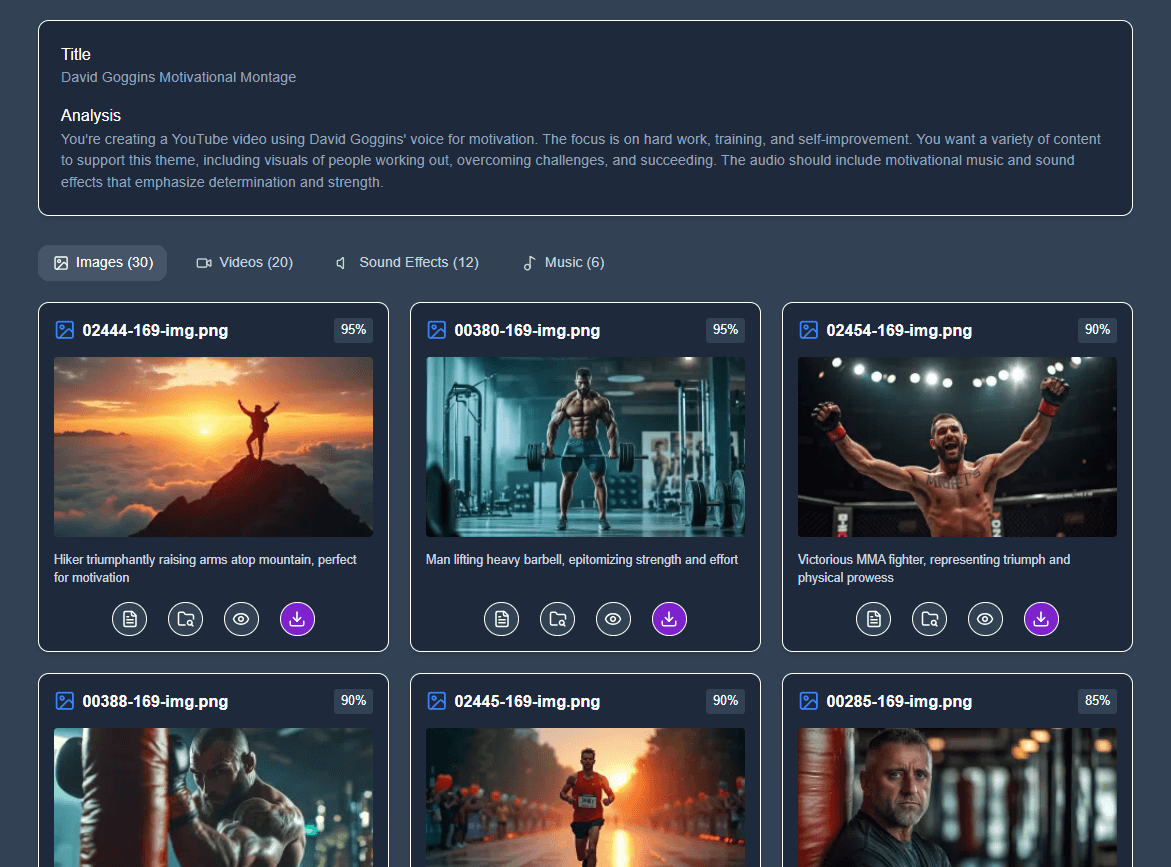Select the filename 02454-169-img.png
Image resolution: width=1171 pixels, height=867 pixels.
(x=899, y=331)
